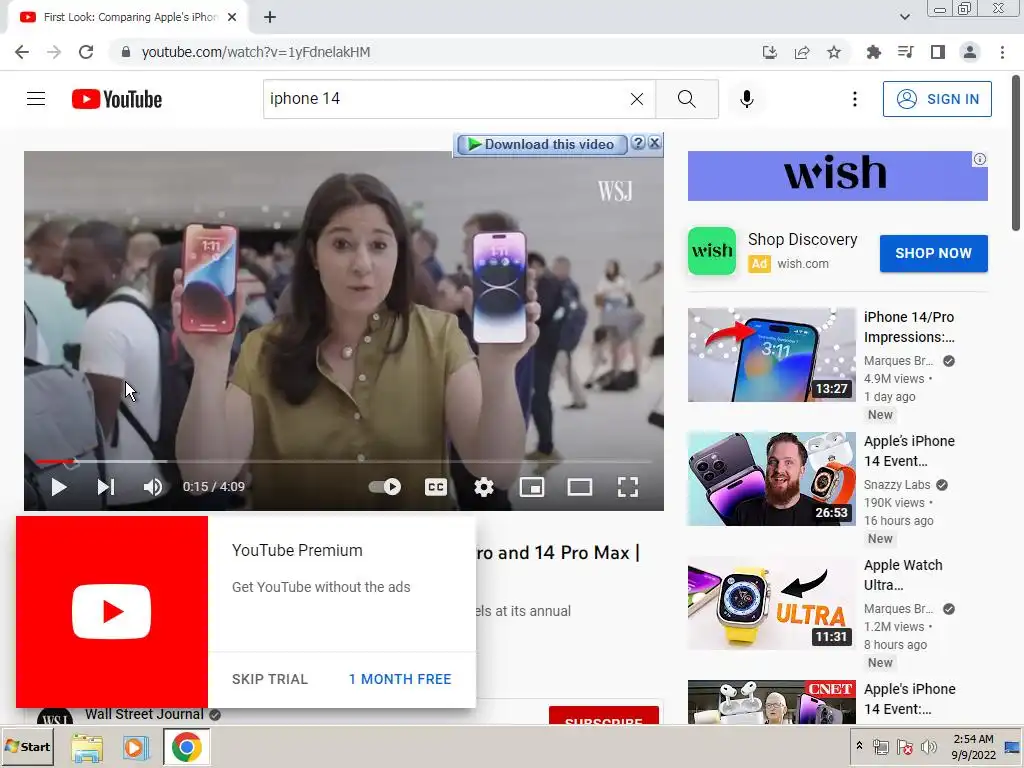Click Chrome icon in the taskbar

click(186, 747)
